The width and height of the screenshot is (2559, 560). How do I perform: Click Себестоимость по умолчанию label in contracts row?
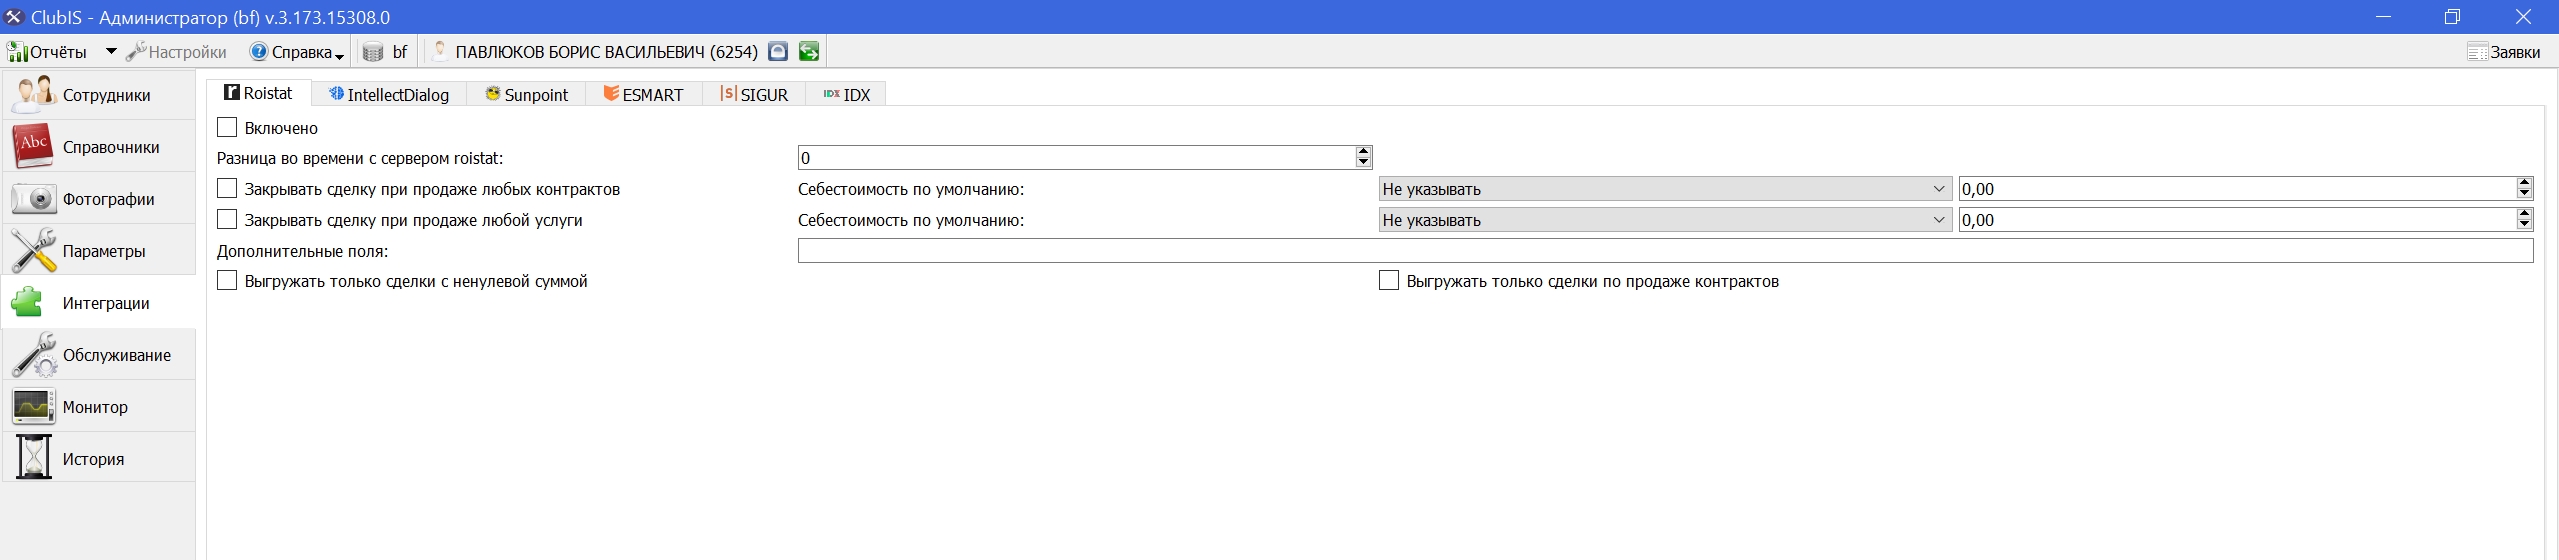[911, 189]
